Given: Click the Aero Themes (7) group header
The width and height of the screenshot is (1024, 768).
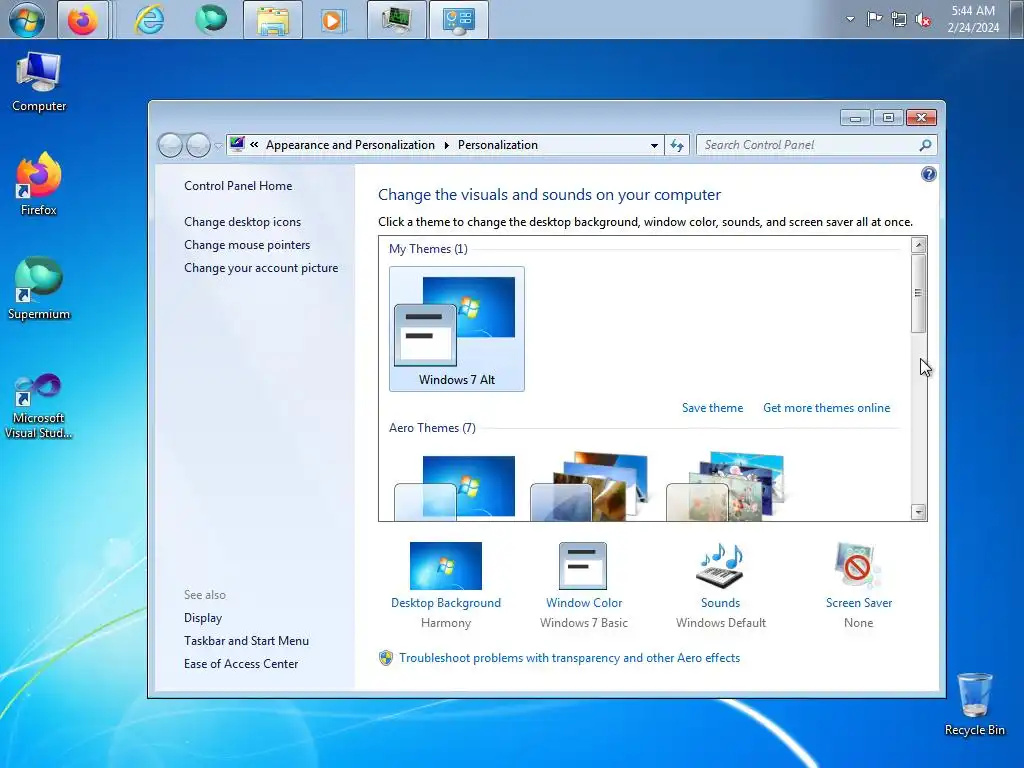Looking at the screenshot, I should (432, 428).
